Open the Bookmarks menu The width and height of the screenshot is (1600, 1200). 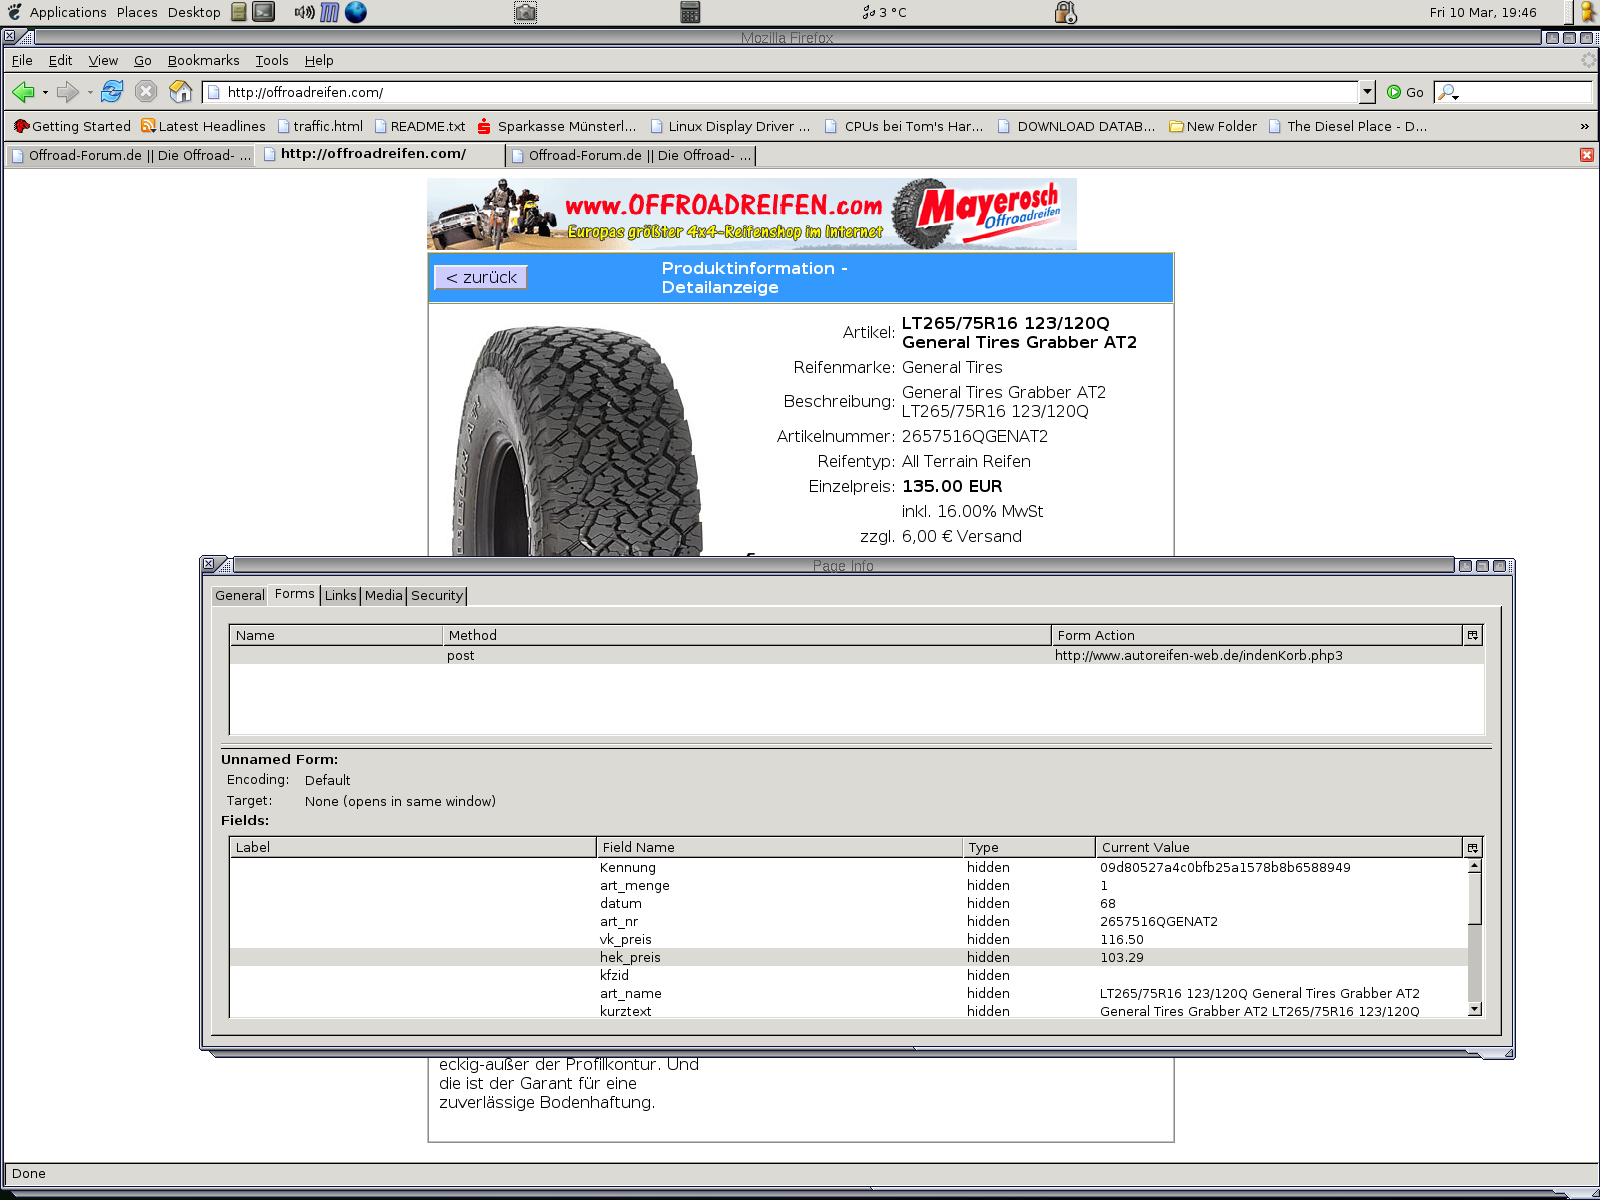pyautogui.click(x=203, y=60)
